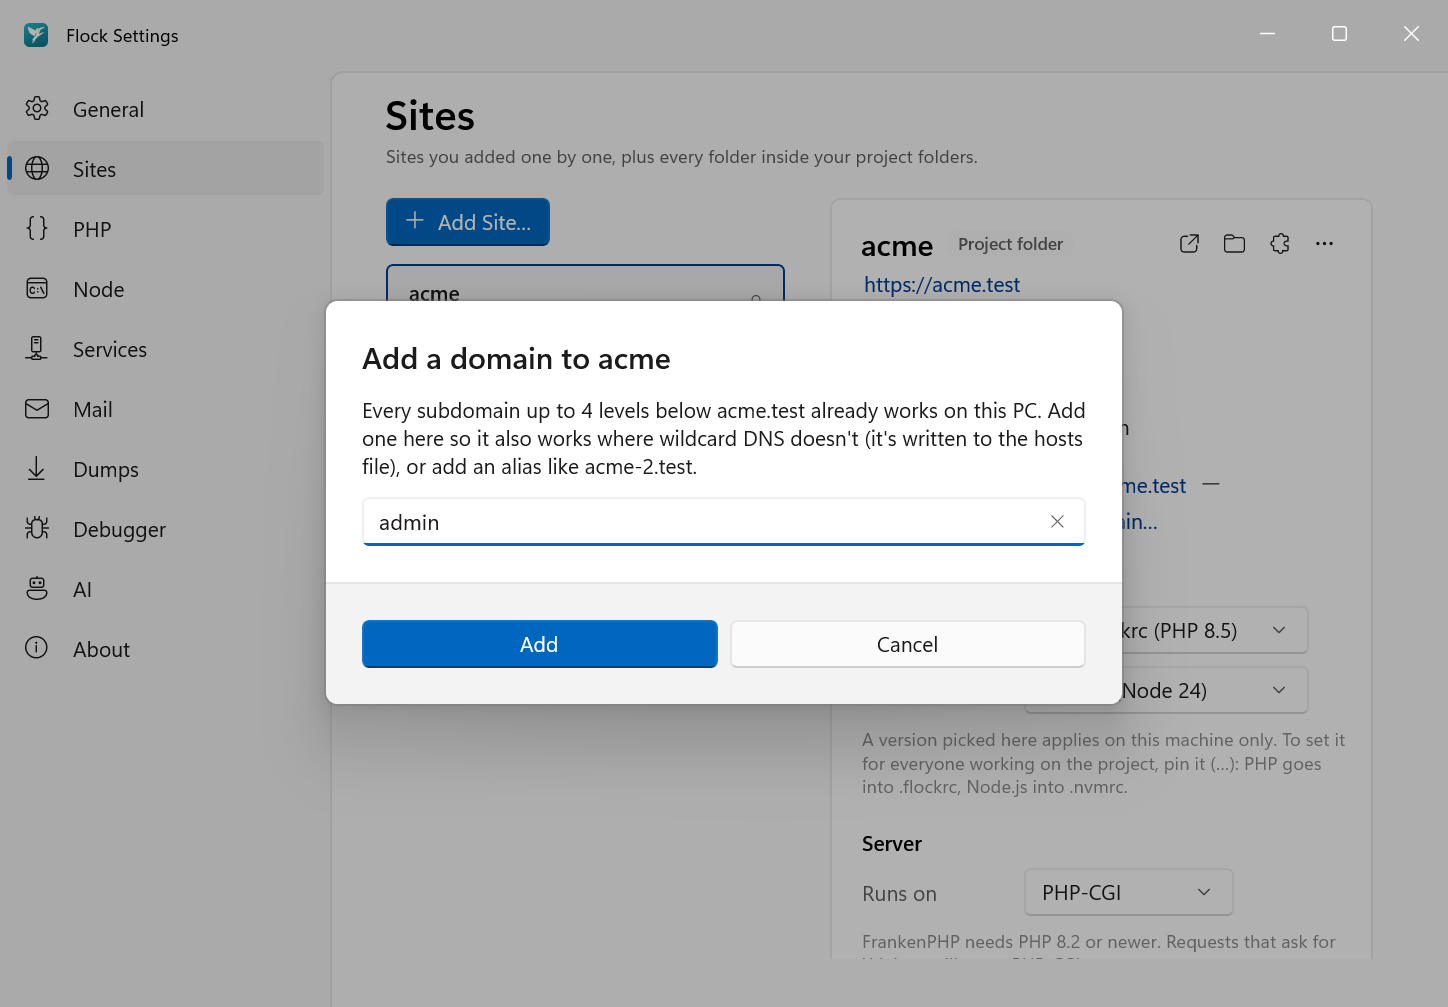Click the curly braces PHP icon
Image resolution: width=1448 pixels, height=1007 pixels.
click(37, 229)
